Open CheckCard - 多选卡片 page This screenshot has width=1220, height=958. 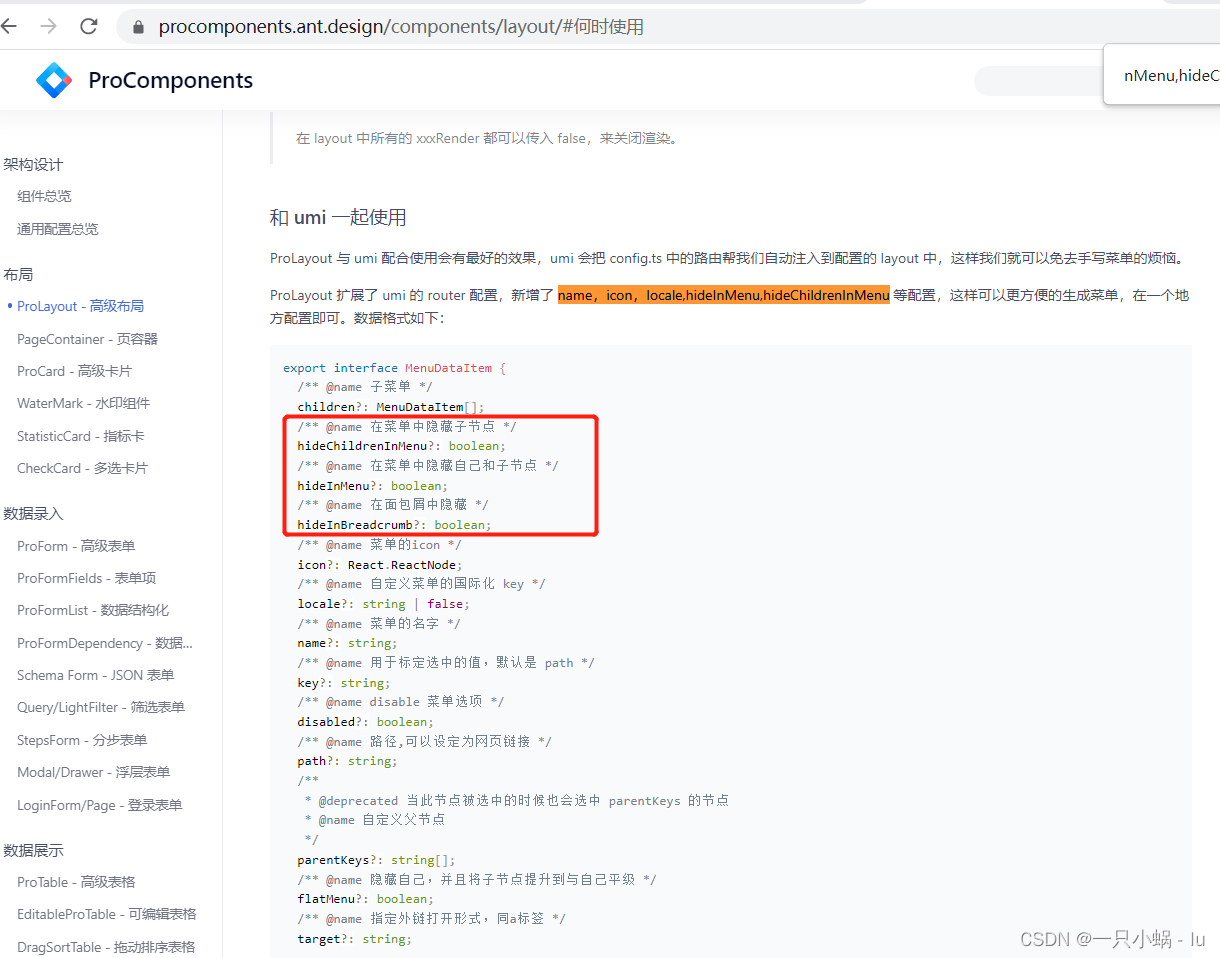pos(82,468)
